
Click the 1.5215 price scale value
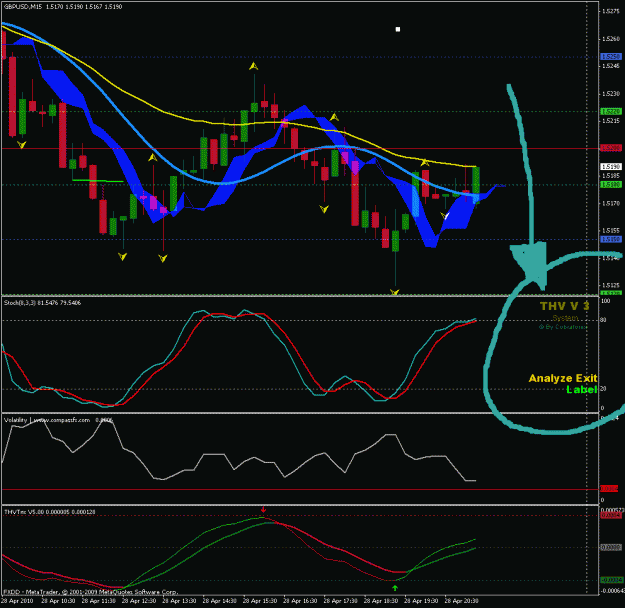611,121
